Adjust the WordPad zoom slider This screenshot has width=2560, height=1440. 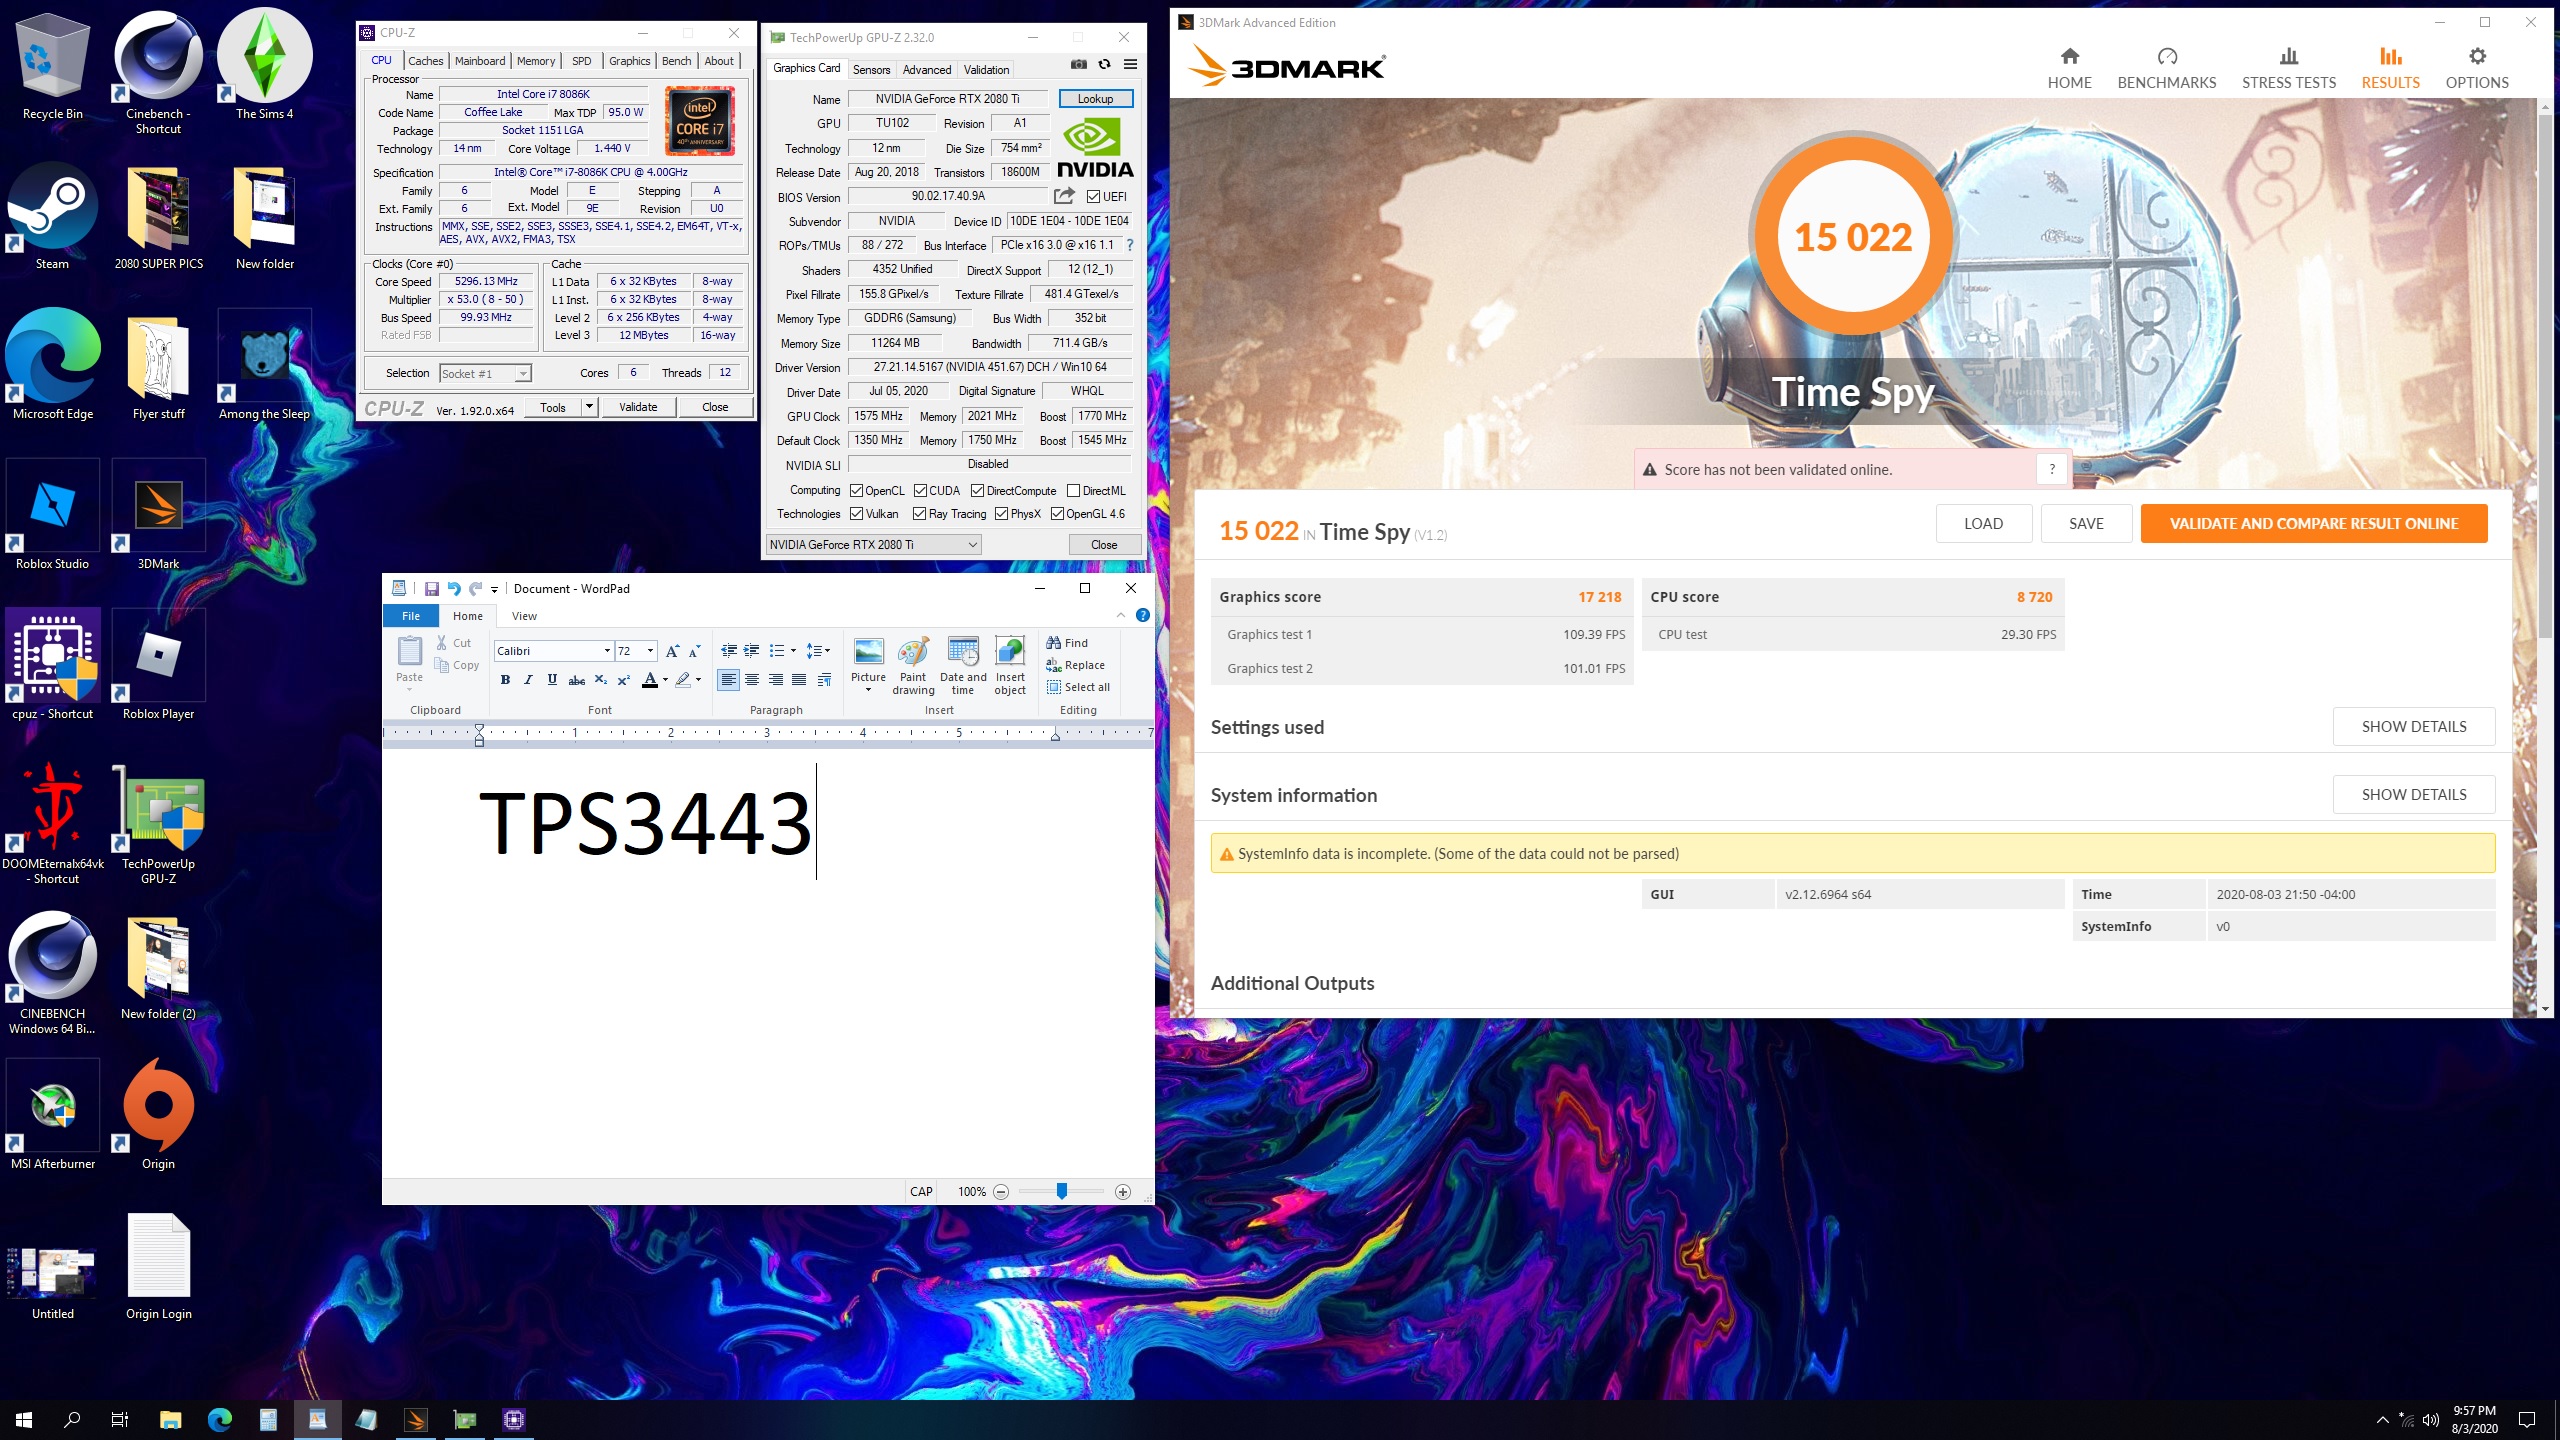(1062, 1192)
